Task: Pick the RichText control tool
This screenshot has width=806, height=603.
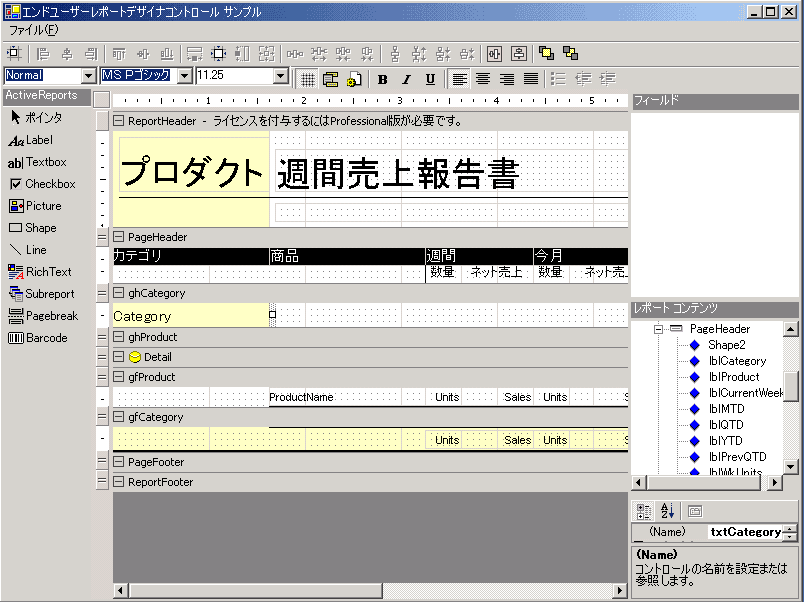Action: (40, 272)
